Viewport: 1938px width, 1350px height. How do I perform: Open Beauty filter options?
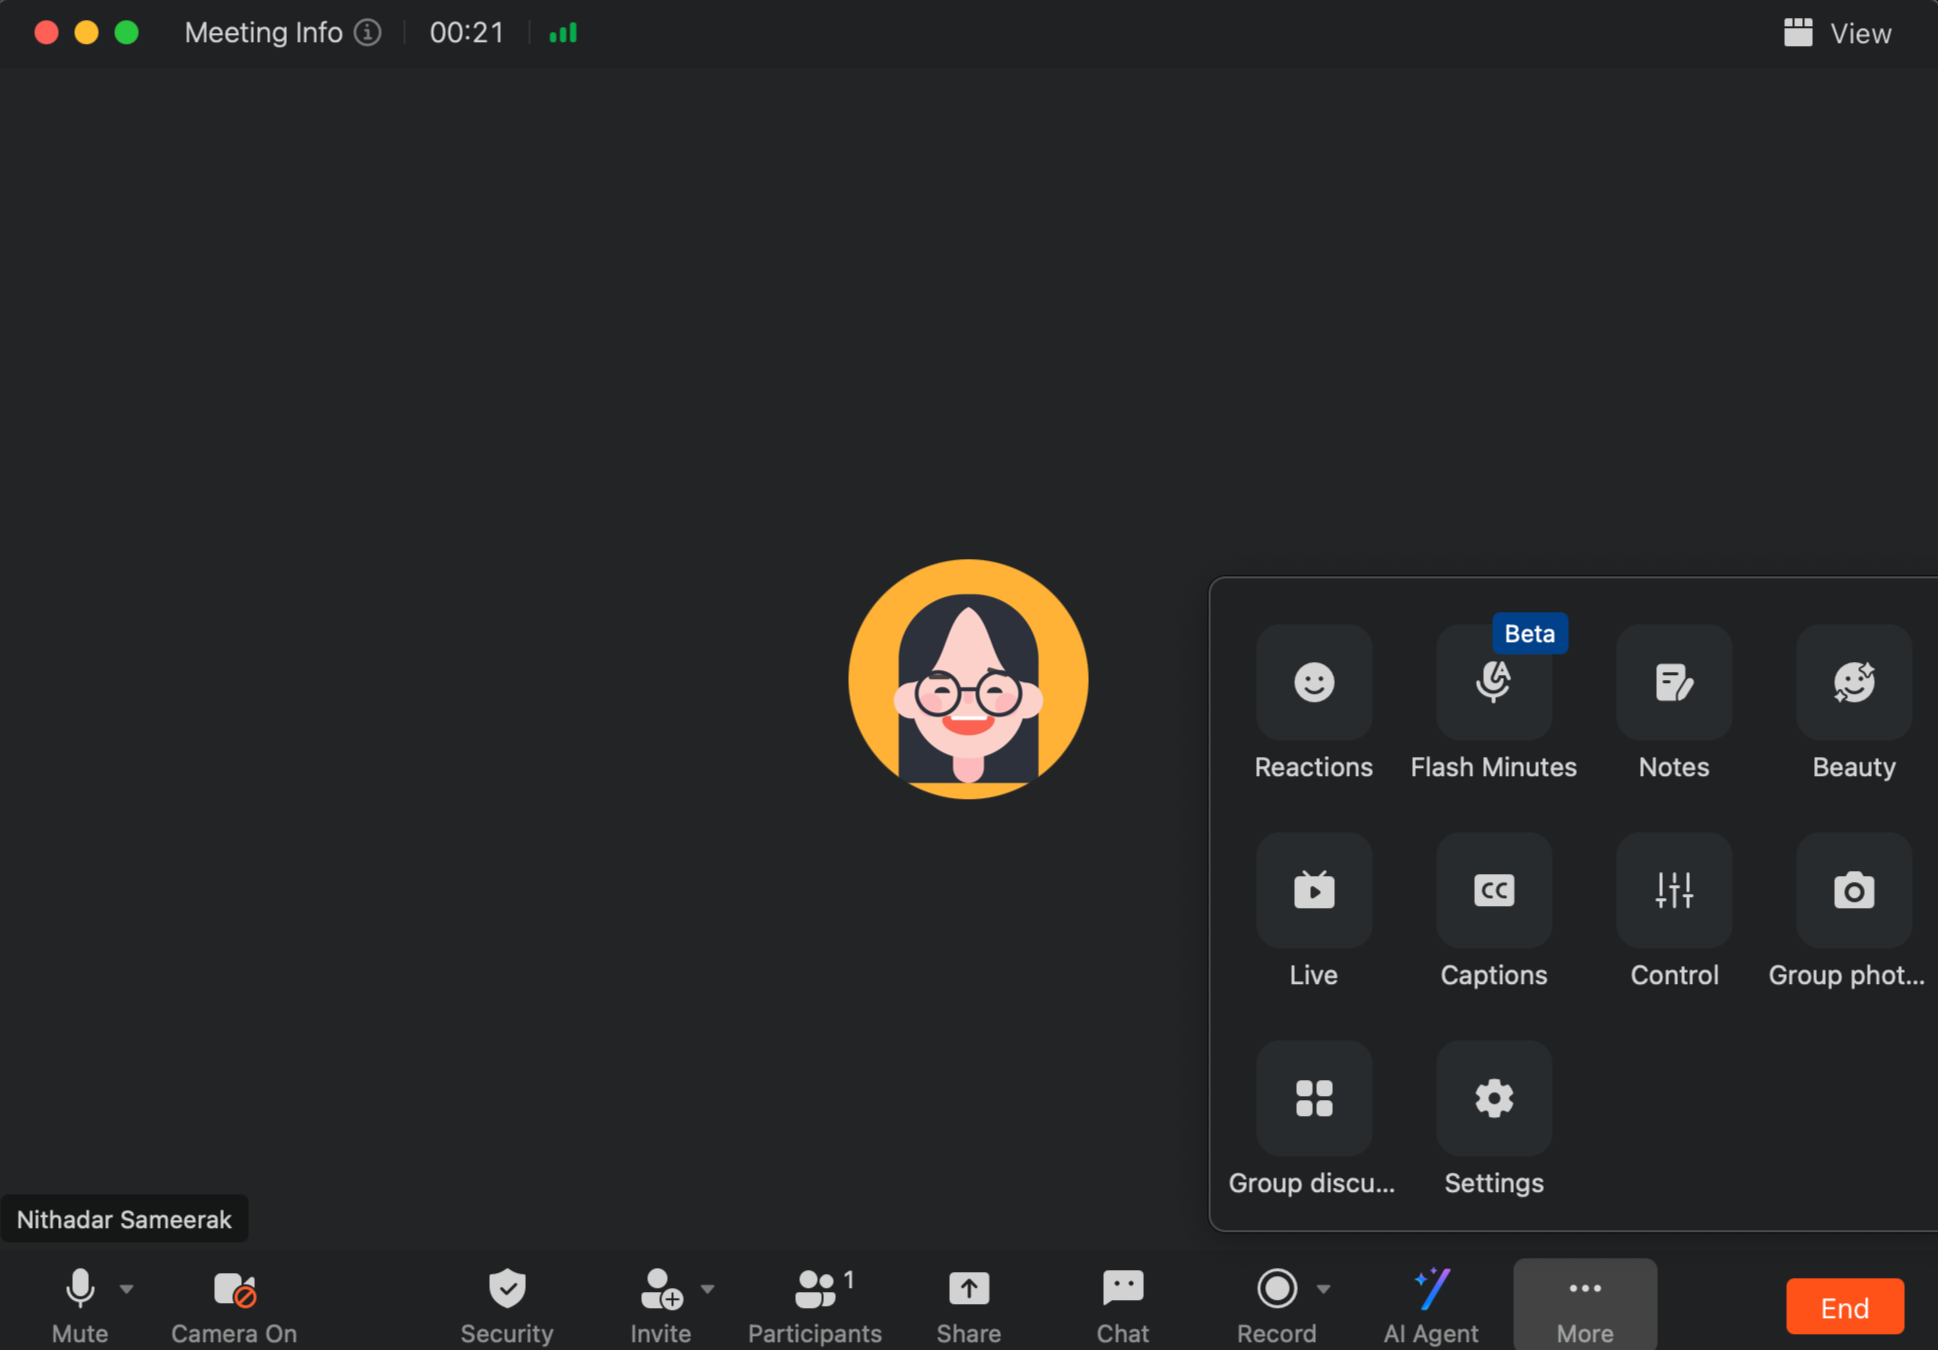[1853, 683]
